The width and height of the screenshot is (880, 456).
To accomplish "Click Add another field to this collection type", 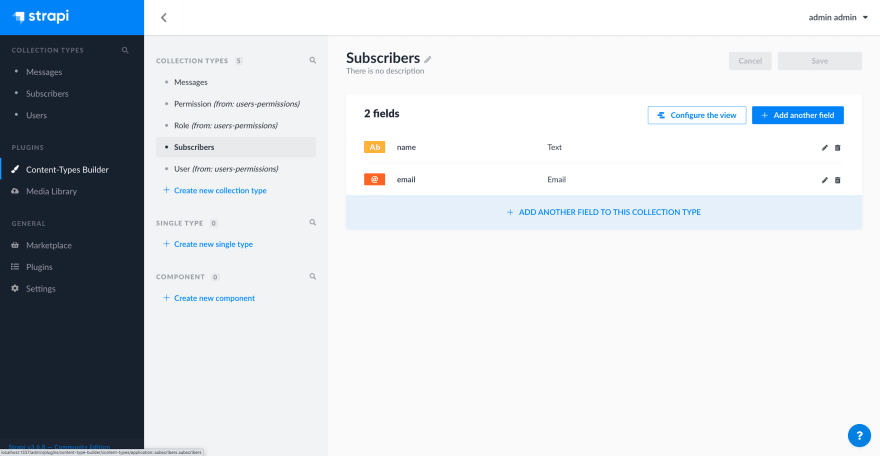I will click(604, 212).
